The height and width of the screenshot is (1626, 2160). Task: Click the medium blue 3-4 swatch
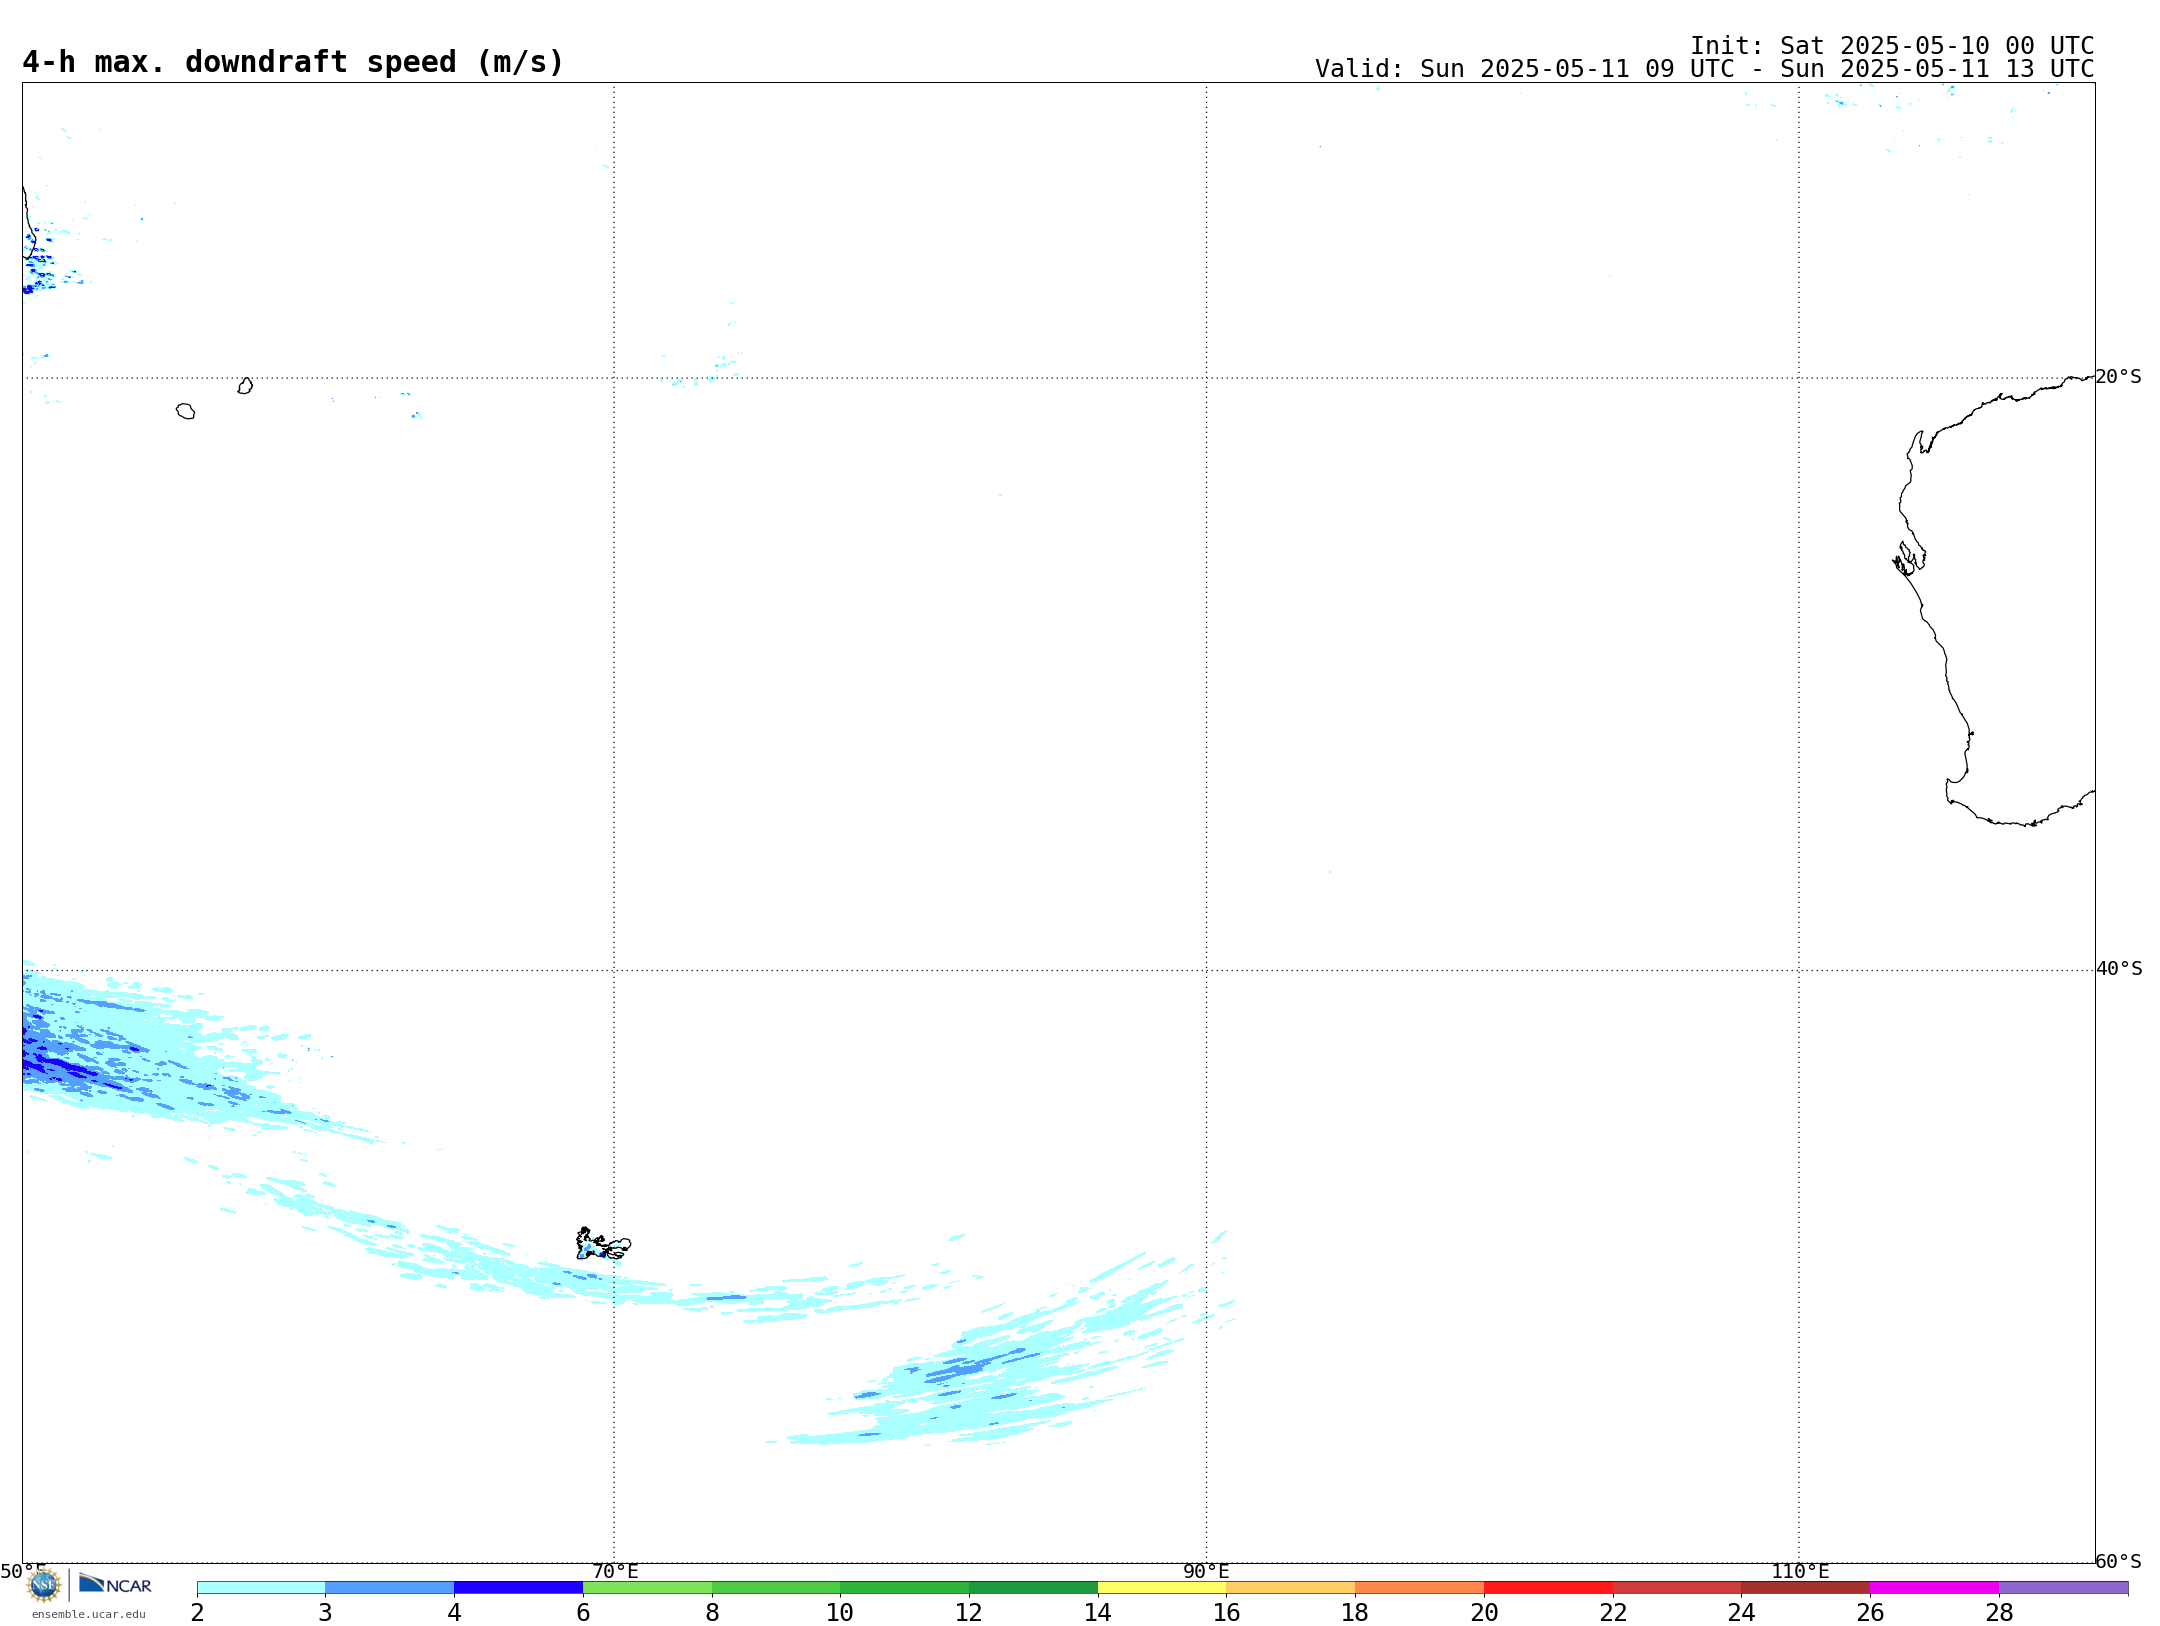(390, 1588)
